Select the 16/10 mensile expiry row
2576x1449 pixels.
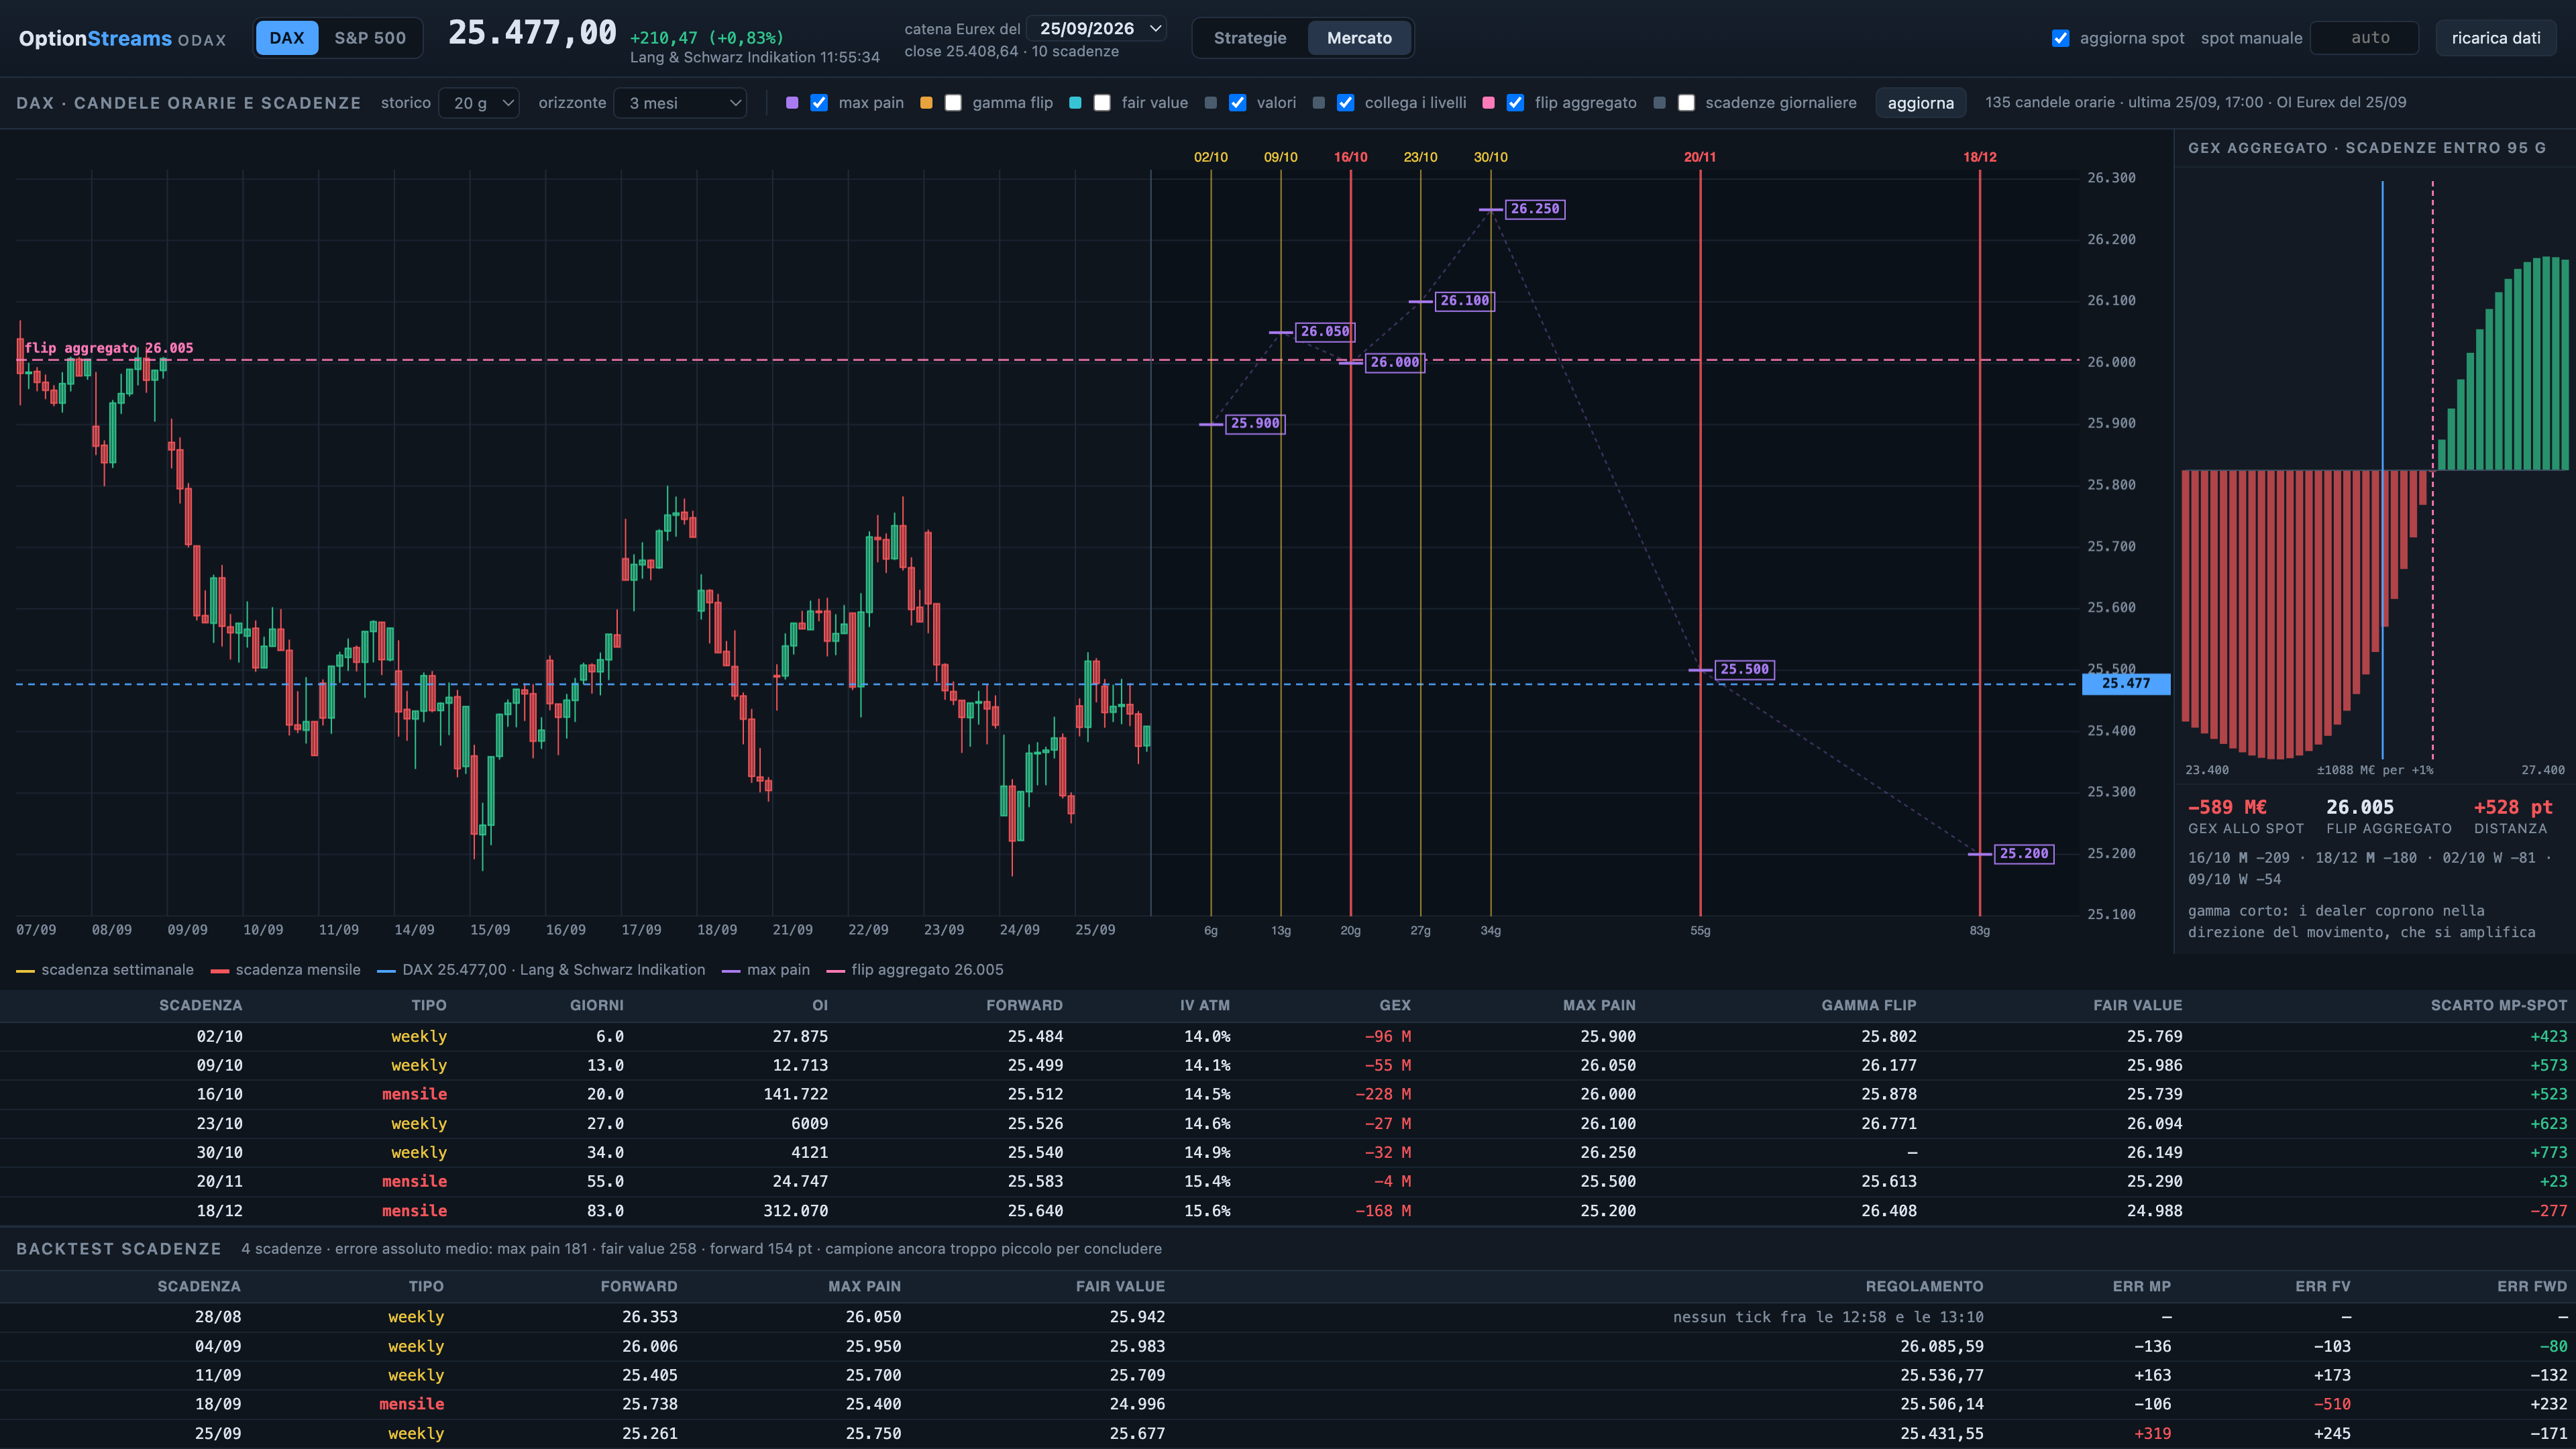1288,1095
